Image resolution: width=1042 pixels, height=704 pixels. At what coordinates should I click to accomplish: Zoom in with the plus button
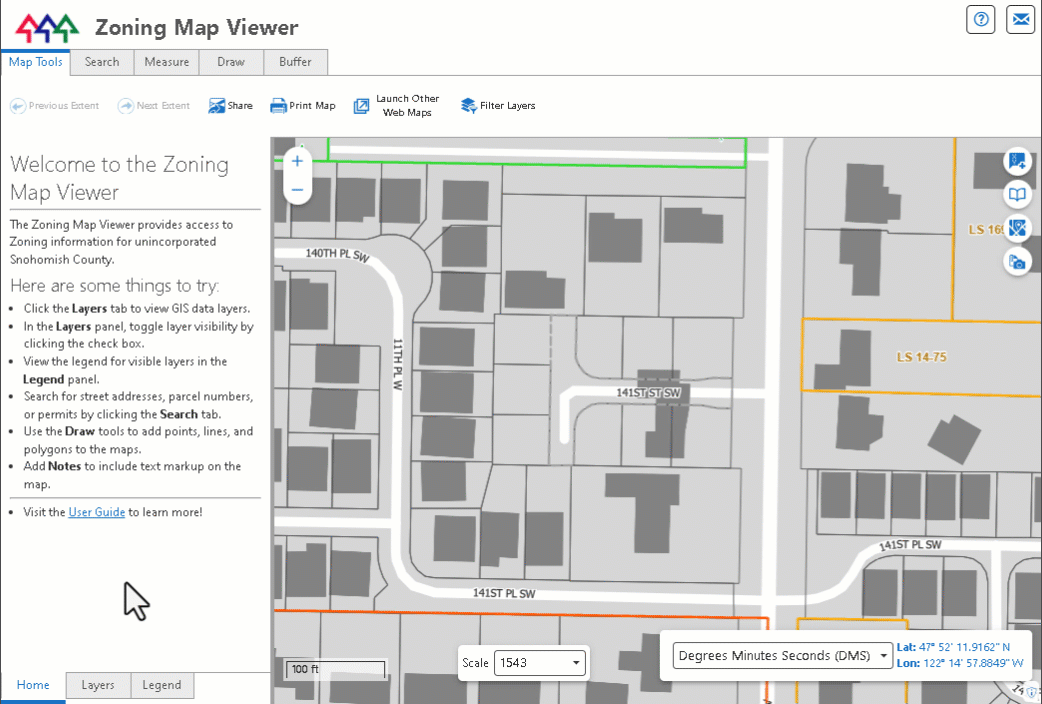pos(297,161)
